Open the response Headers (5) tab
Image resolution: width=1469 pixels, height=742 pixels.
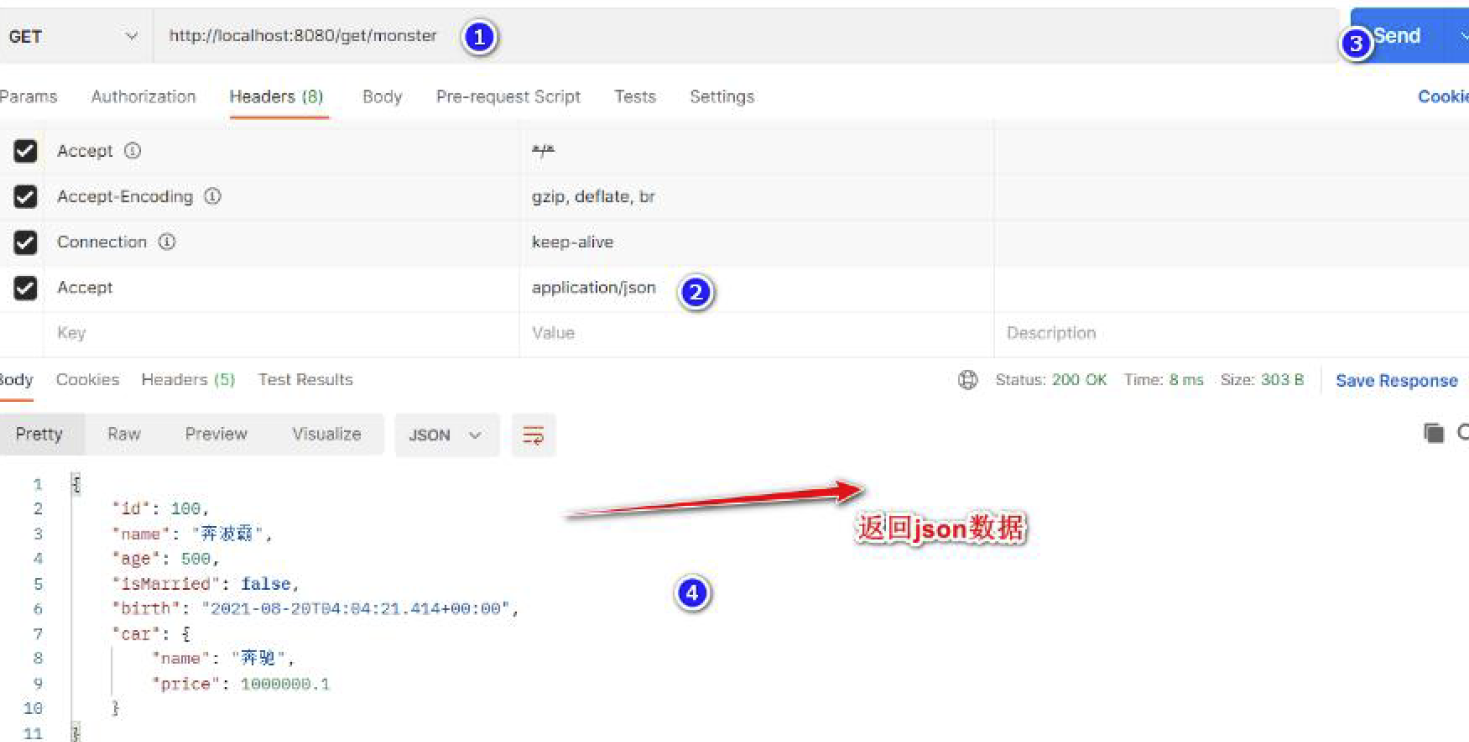coord(188,380)
